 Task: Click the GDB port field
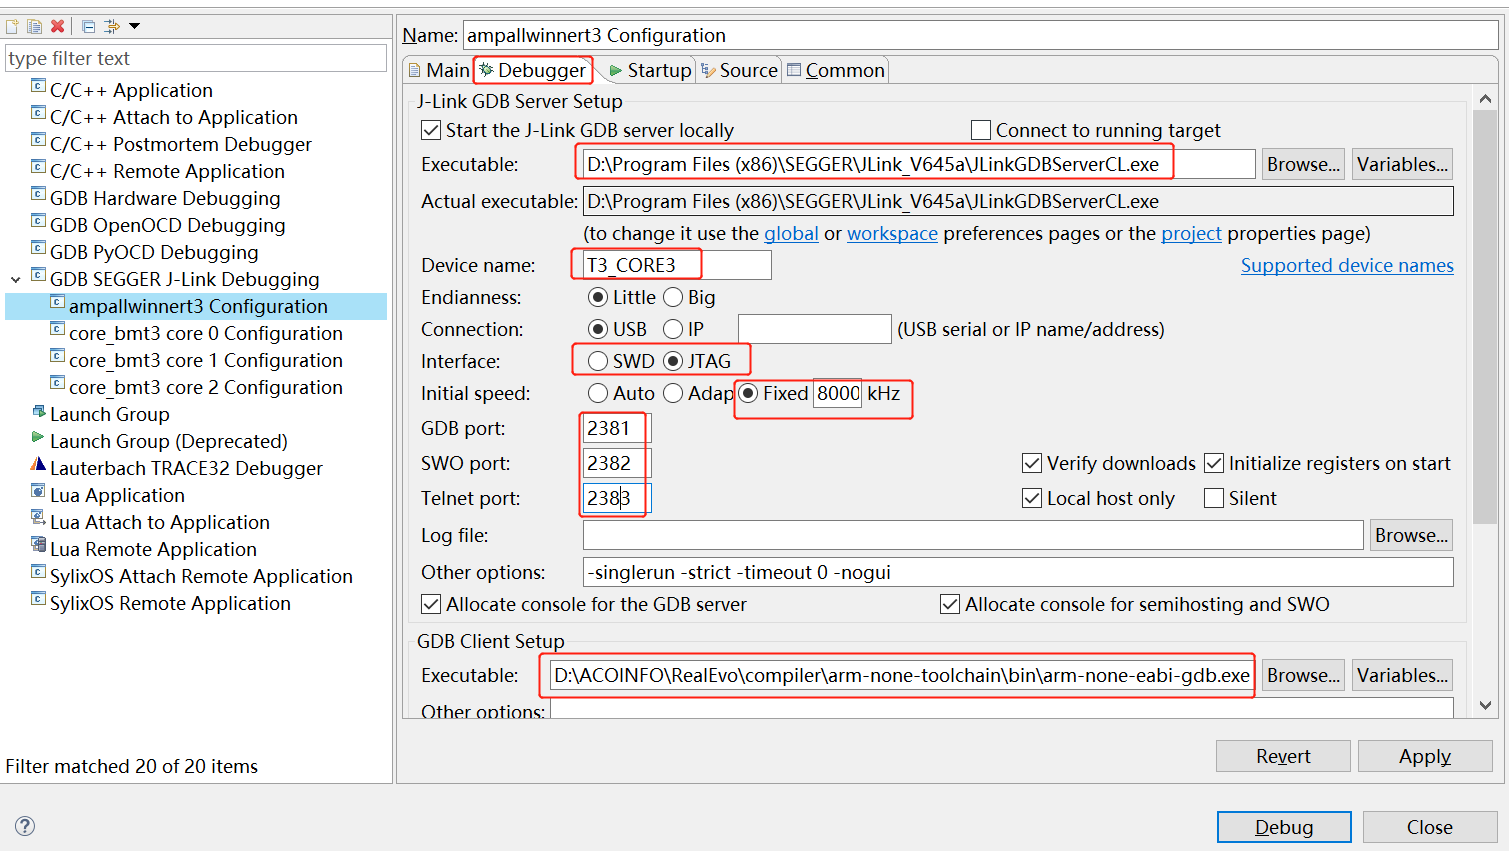click(617, 428)
